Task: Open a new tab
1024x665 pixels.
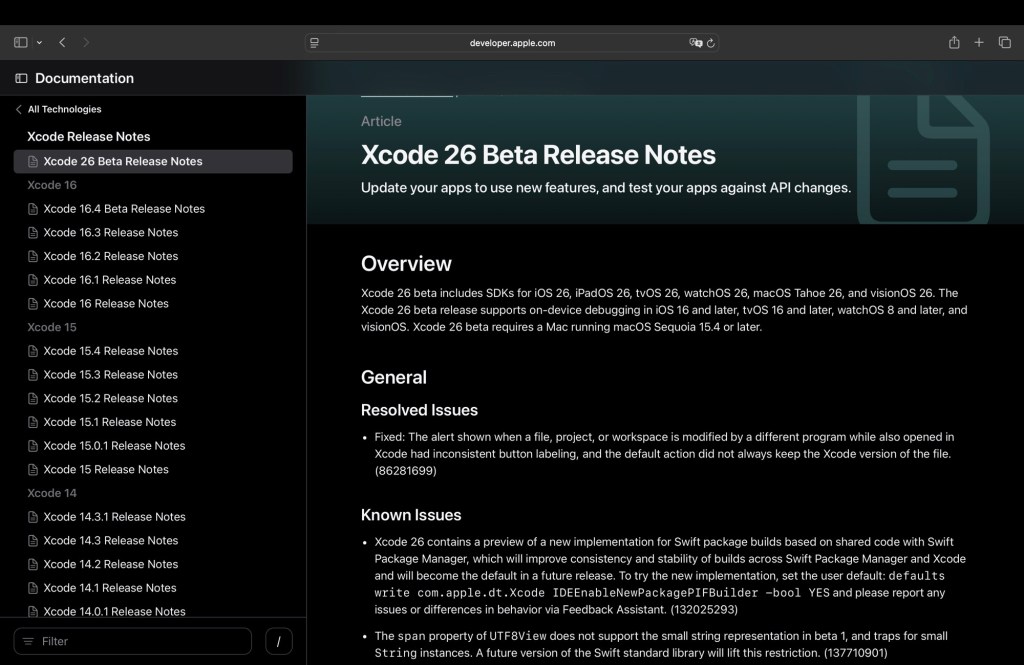Action: point(979,43)
